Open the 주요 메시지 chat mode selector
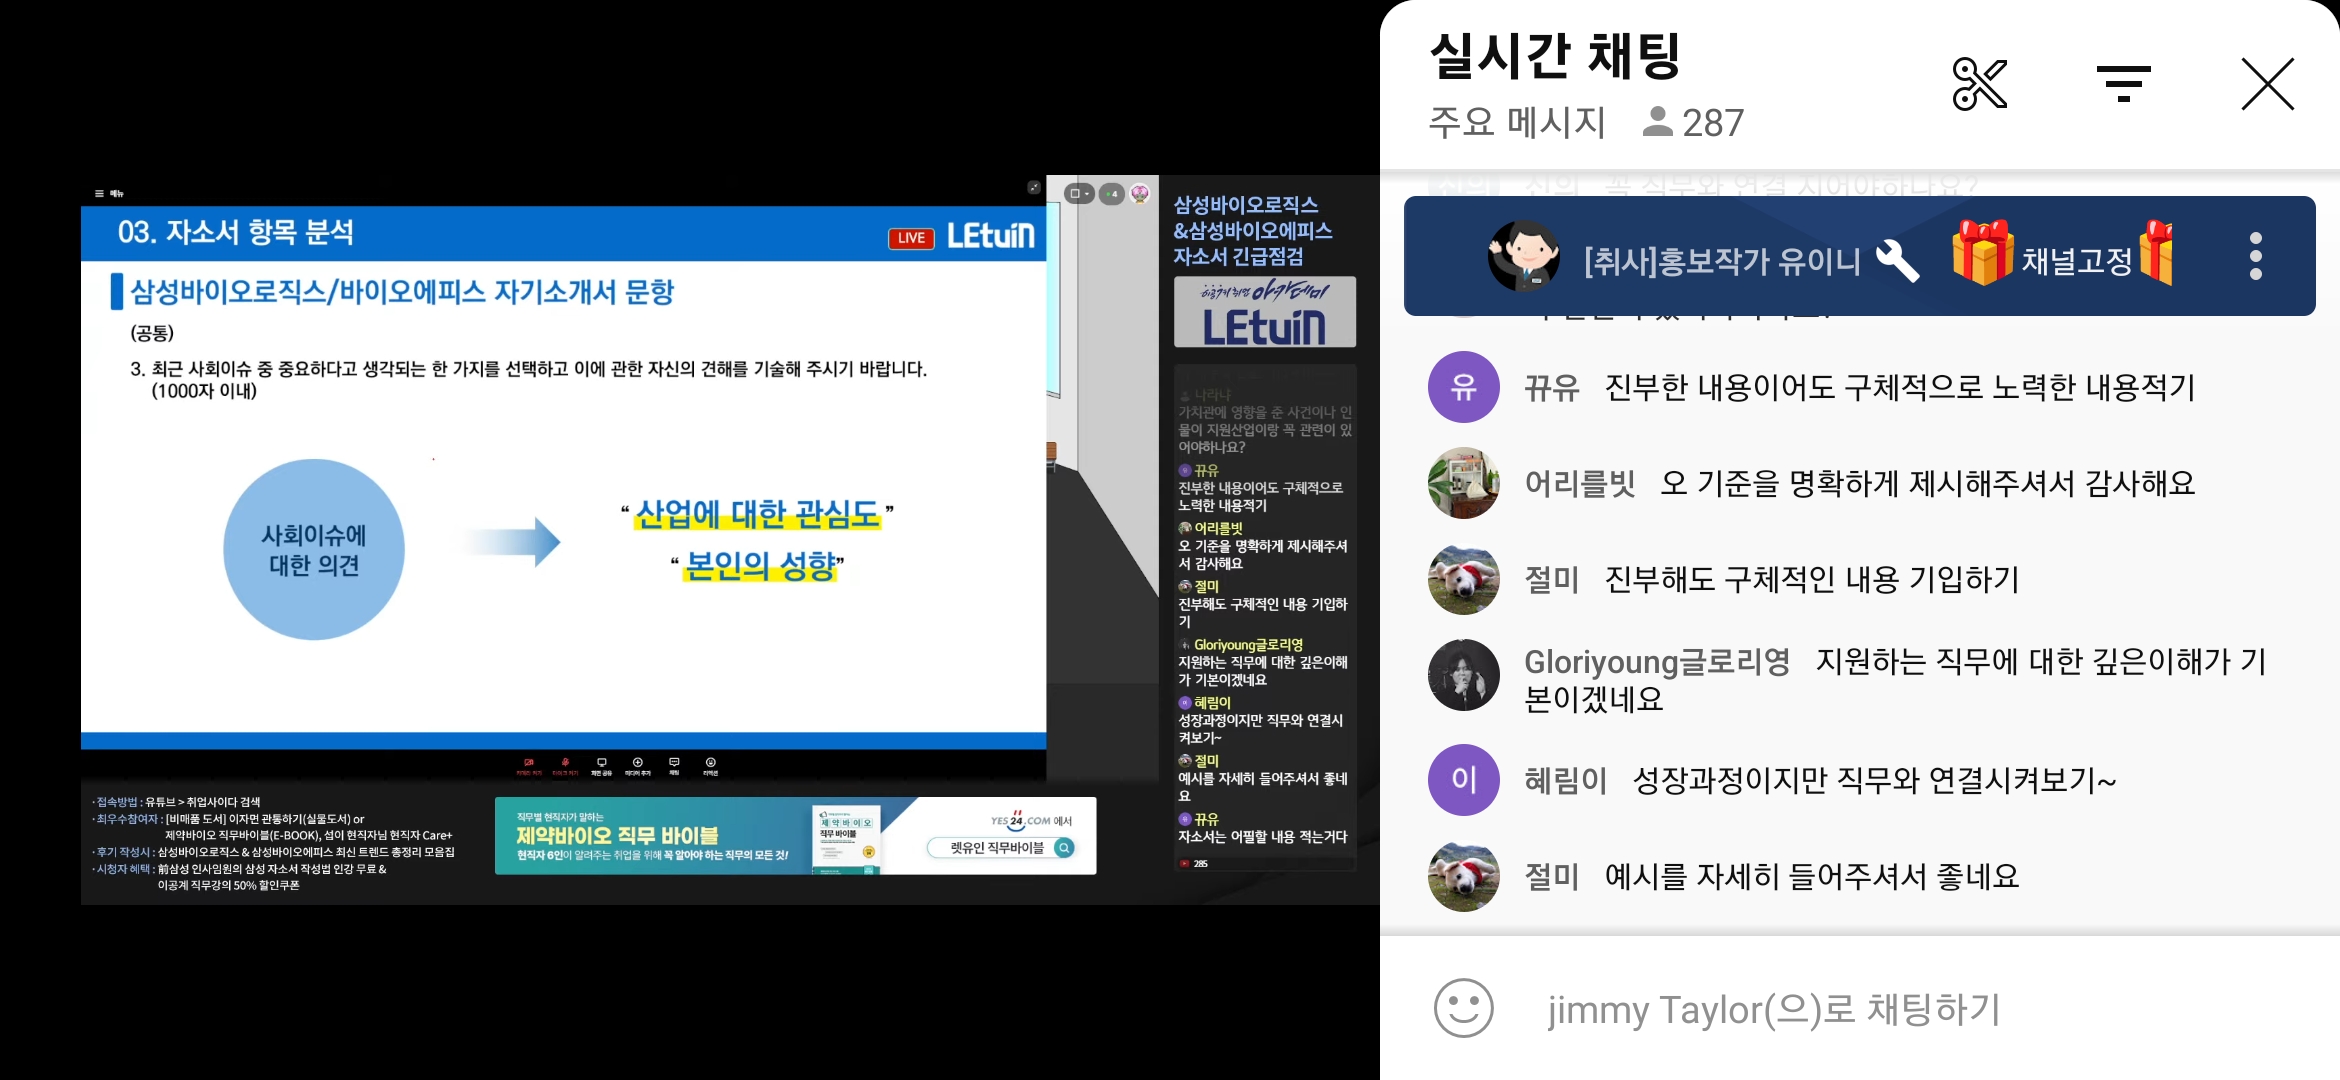This screenshot has width=2340, height=1080. pyautogui.click(x=1517, y=122)
